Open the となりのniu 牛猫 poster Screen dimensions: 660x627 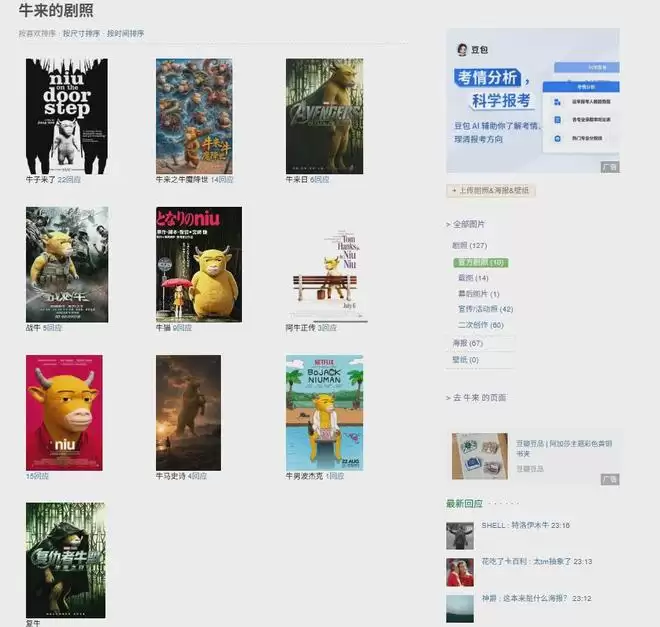(x=199, y=264)
